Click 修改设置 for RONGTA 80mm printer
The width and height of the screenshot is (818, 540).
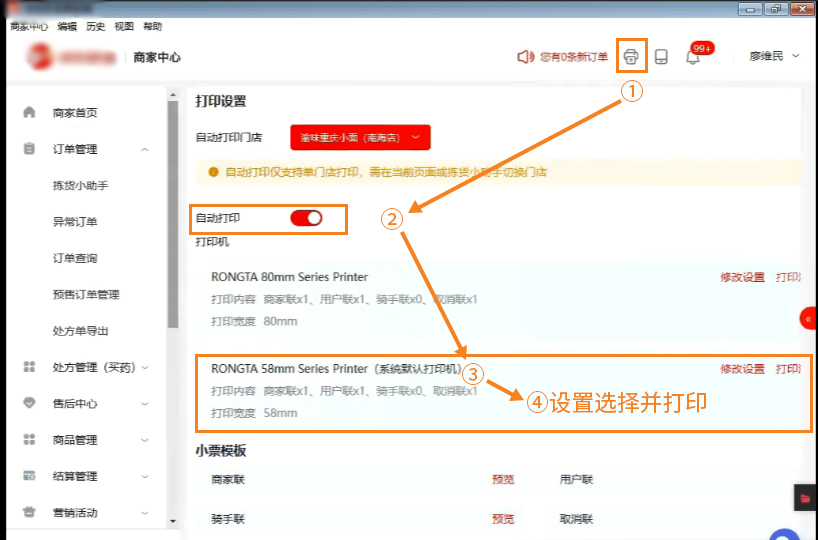tap(742, 277)
